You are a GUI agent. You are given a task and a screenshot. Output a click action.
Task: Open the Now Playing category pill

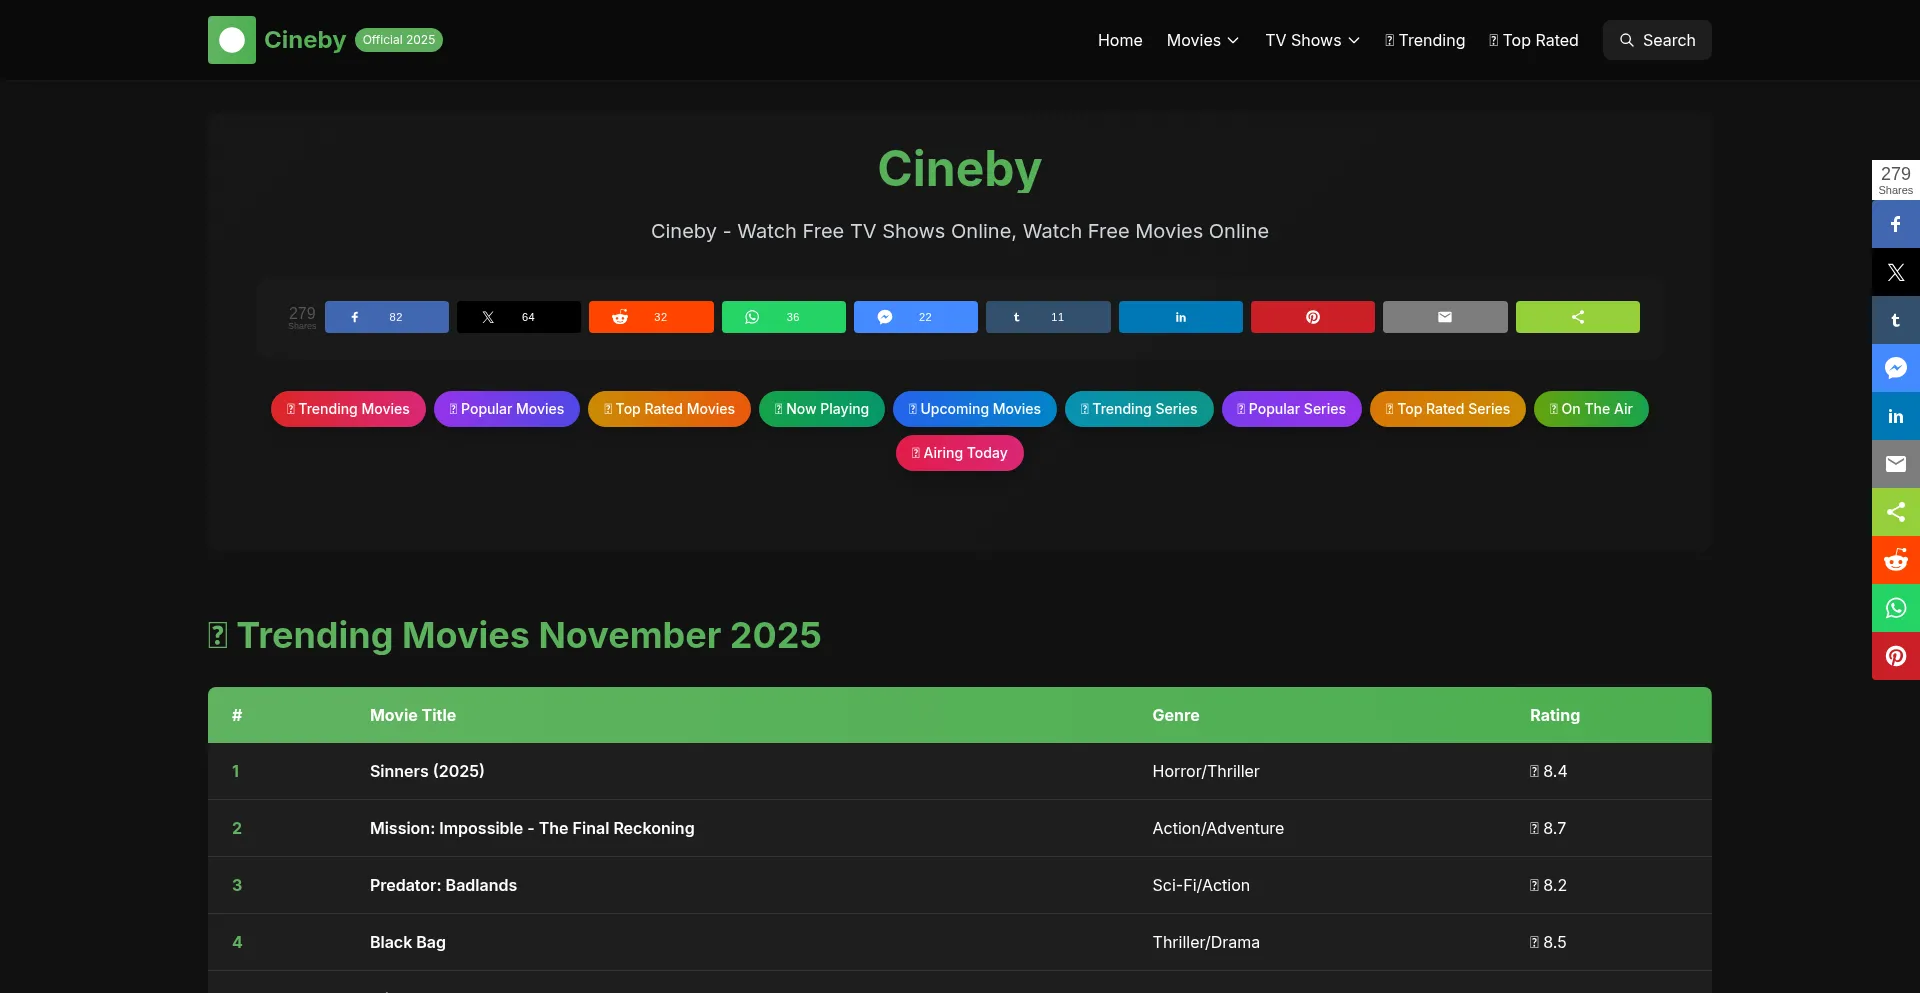822,409
